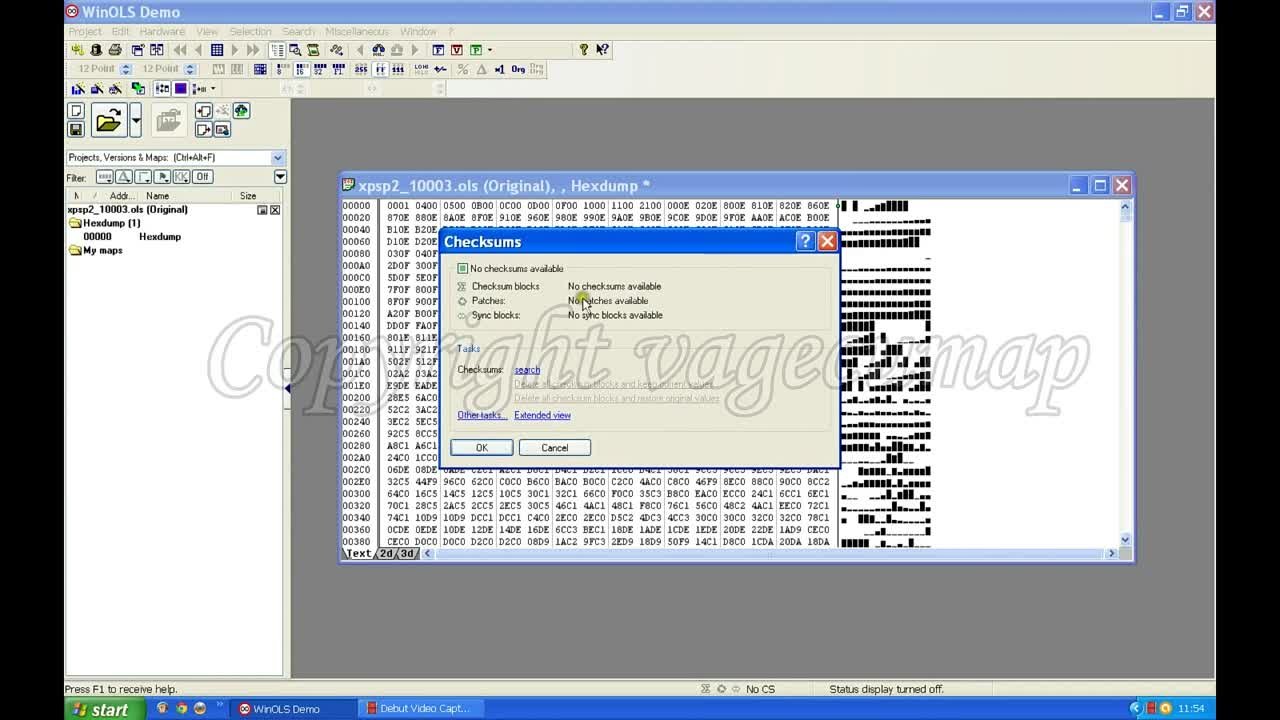Toggle the filter Off button
The image size is (1280, 720).
tap(202, 177)
